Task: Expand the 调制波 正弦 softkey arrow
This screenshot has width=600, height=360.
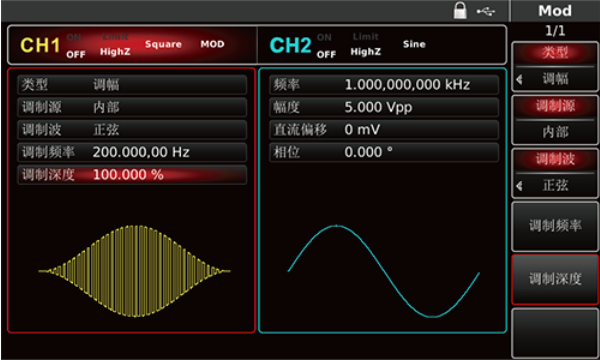Action: tap(519, 186)
